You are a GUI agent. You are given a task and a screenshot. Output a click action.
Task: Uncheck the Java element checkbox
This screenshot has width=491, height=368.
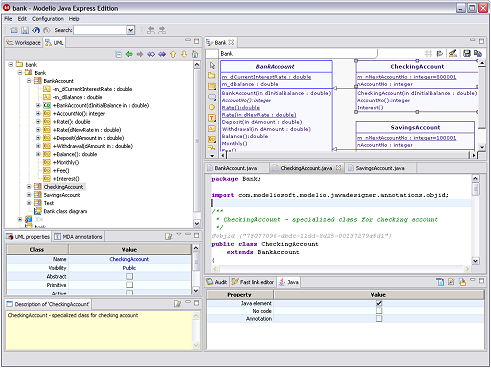coord(379,303)
